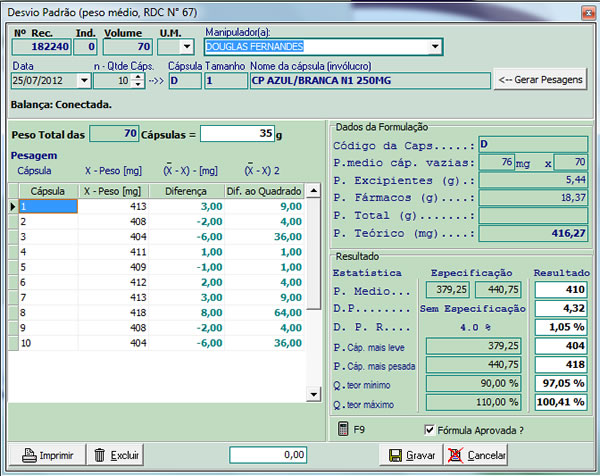Screen dimensions: 600x476
Task: Click weight 412 in capsule row 6
Action: pos(113,282)
